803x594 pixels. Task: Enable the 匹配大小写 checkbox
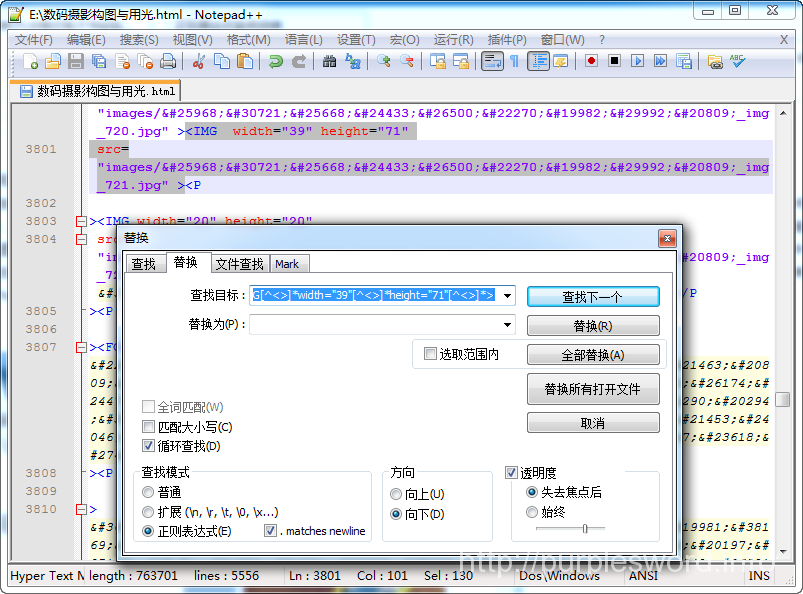click(x=149, y=427)
